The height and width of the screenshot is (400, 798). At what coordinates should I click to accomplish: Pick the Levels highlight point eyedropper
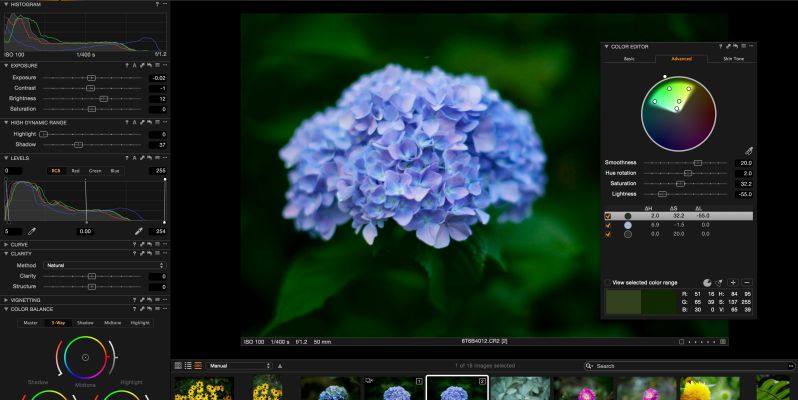(138, 232)
